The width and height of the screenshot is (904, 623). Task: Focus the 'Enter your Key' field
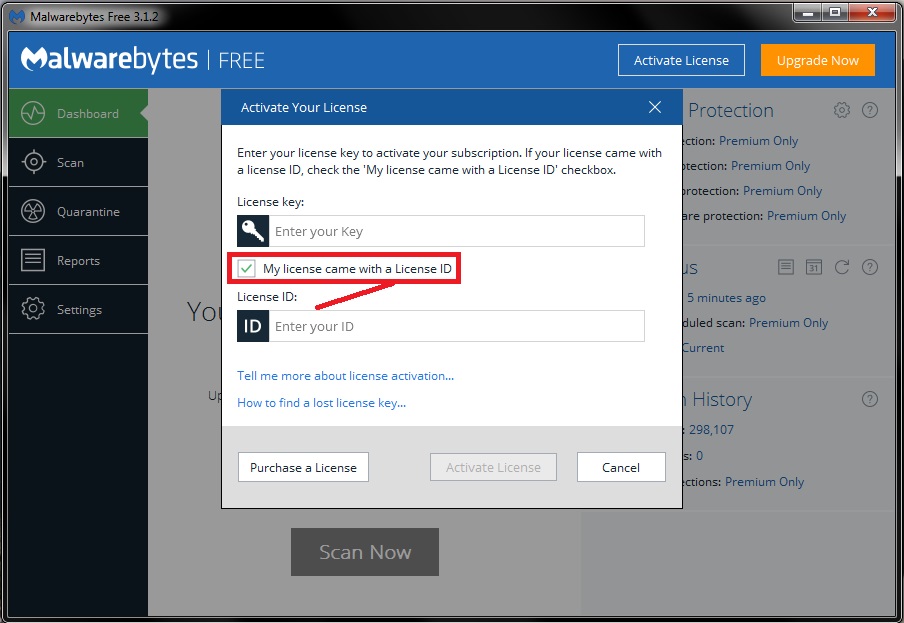click(x=457, y=231)
